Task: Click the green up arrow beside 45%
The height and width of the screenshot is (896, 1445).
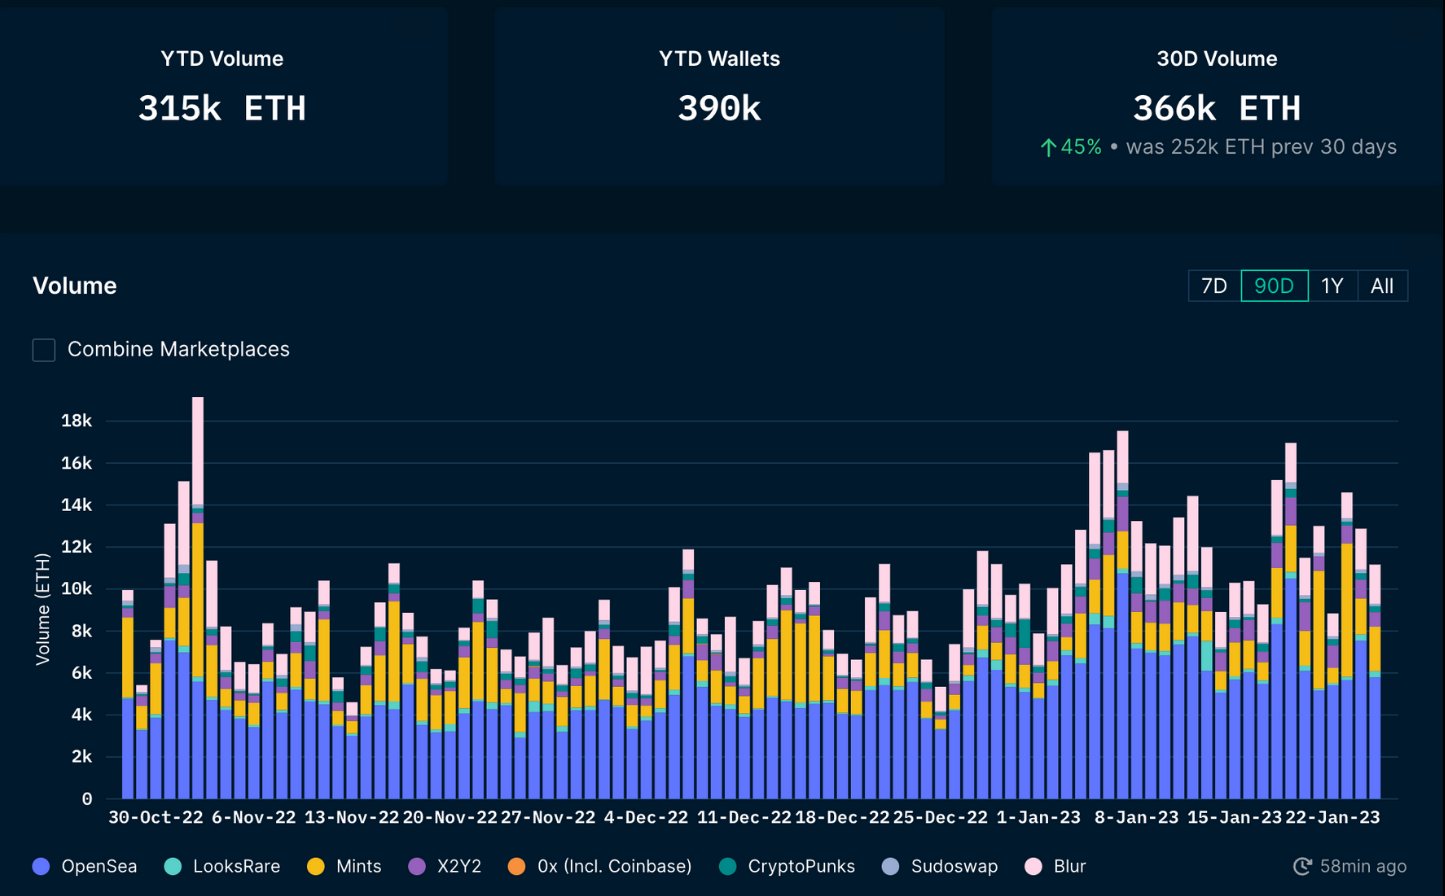Action: (1048, 147)
